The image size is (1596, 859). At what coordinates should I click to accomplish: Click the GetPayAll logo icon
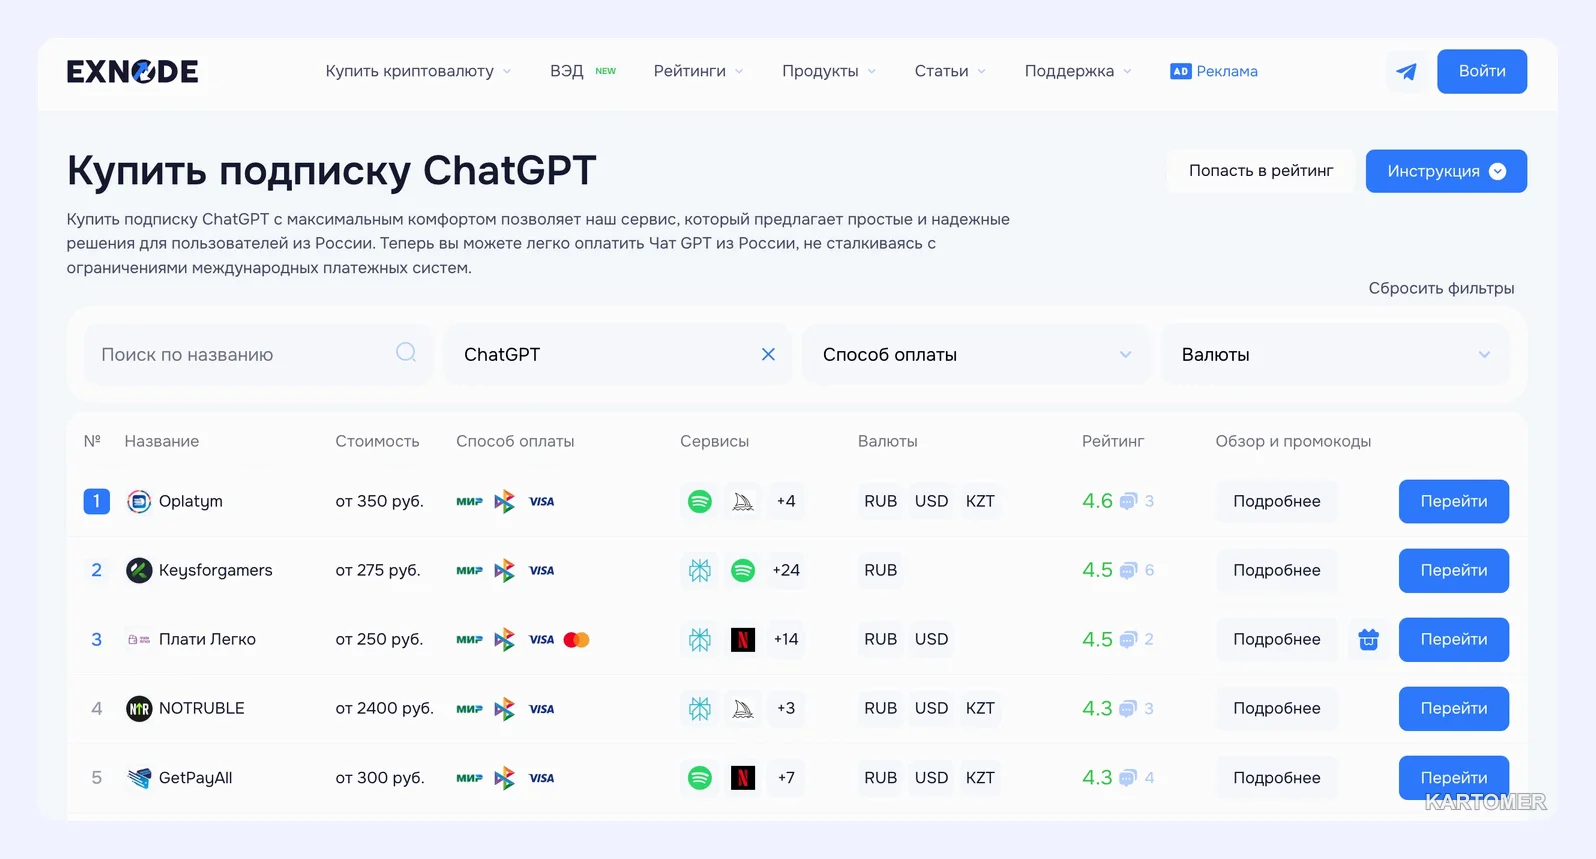pos(139,777)
